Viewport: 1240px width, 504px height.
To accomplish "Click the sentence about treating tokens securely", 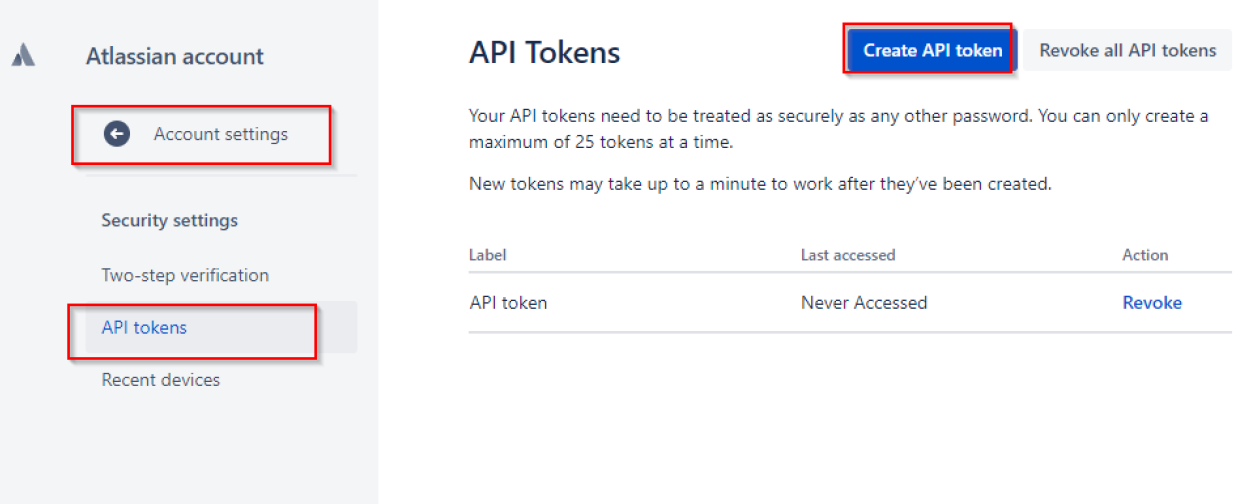I will click(750, 116).
